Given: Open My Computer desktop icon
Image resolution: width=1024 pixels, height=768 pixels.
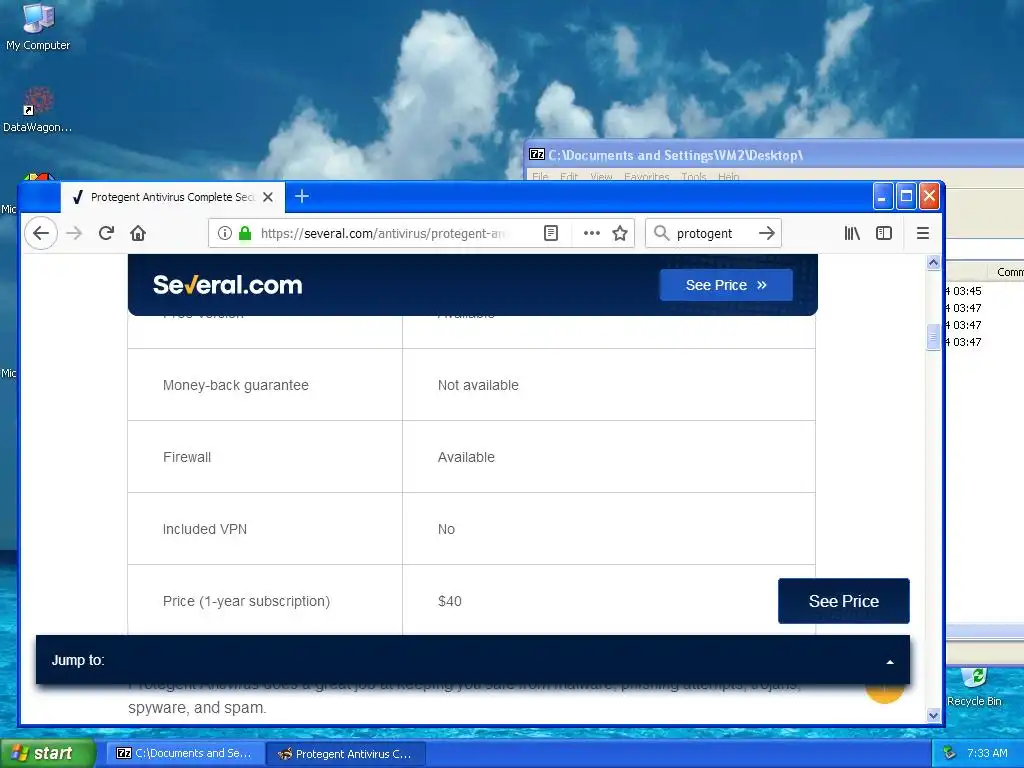Looking at the screenshot, I should pyautogui.click(x=38, y=27).
